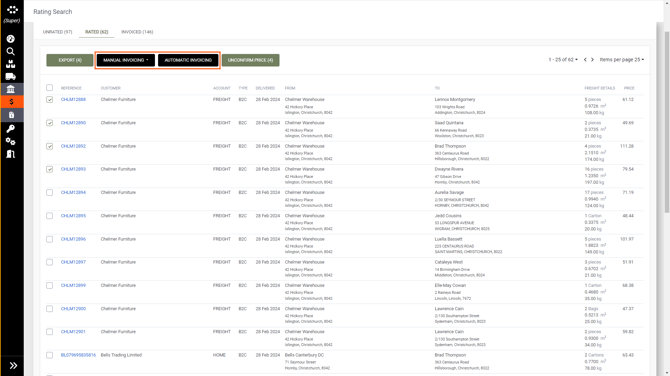Sort by the Price column header
The height and width of the screenshot is (376, 670).
pyautogui.click(x=629, y=88)
